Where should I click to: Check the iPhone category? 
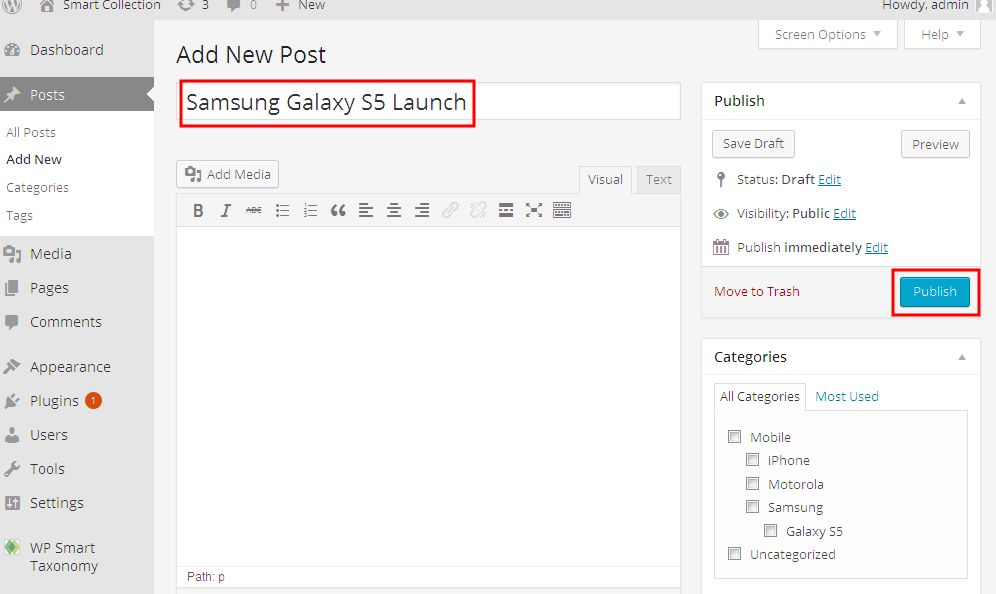(x=753, y=459)
